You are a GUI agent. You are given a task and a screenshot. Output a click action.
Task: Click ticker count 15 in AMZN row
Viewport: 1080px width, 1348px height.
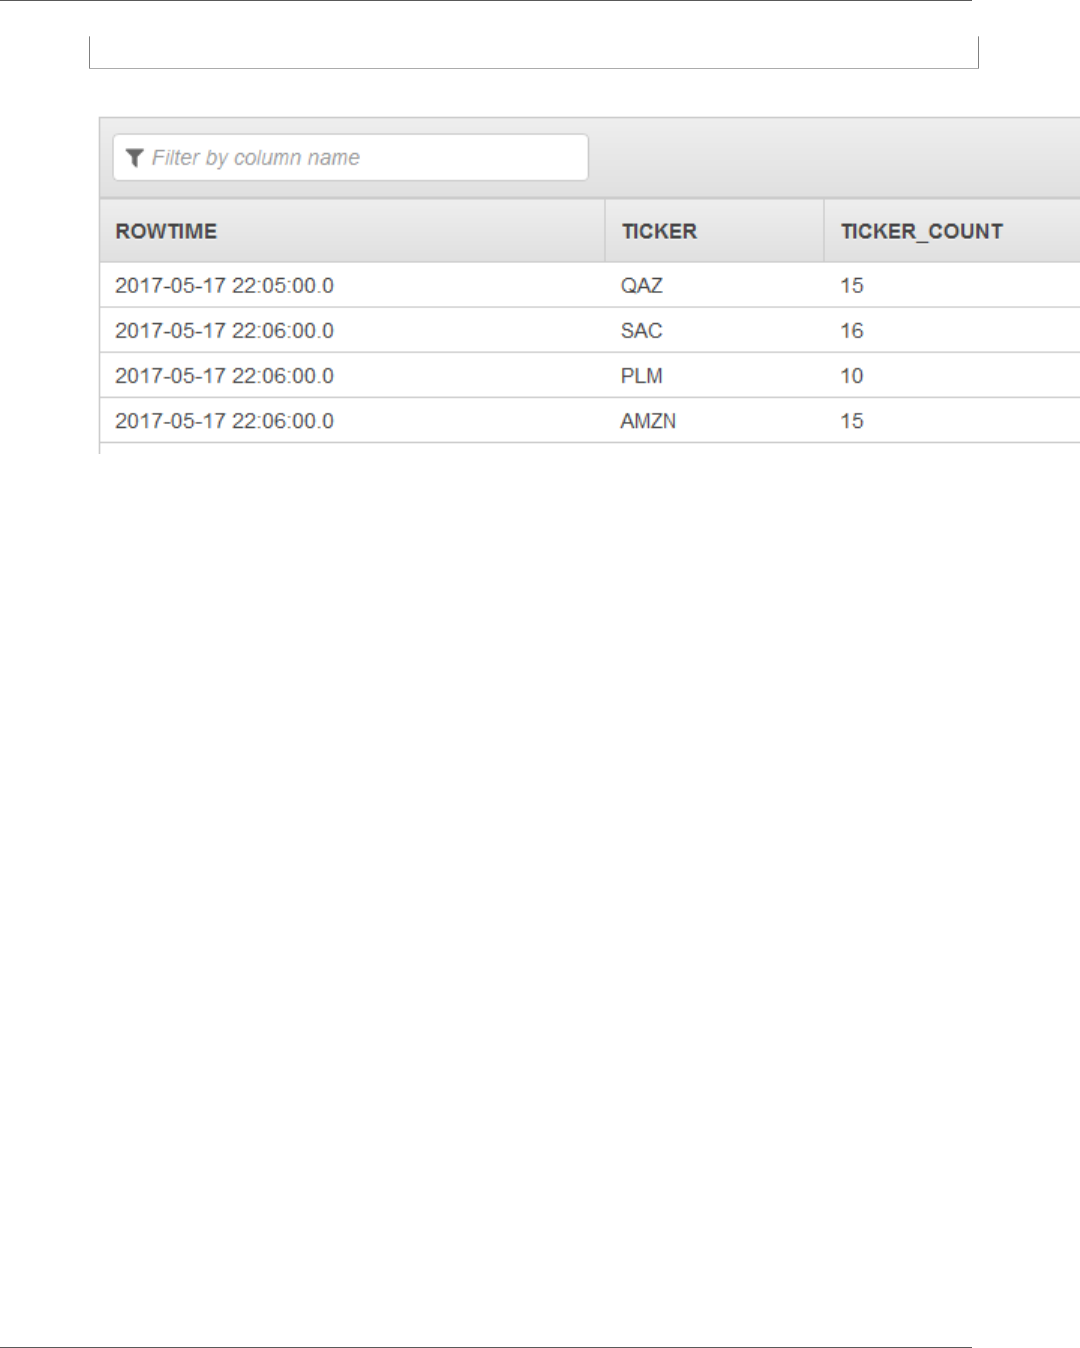pos(952,420)
